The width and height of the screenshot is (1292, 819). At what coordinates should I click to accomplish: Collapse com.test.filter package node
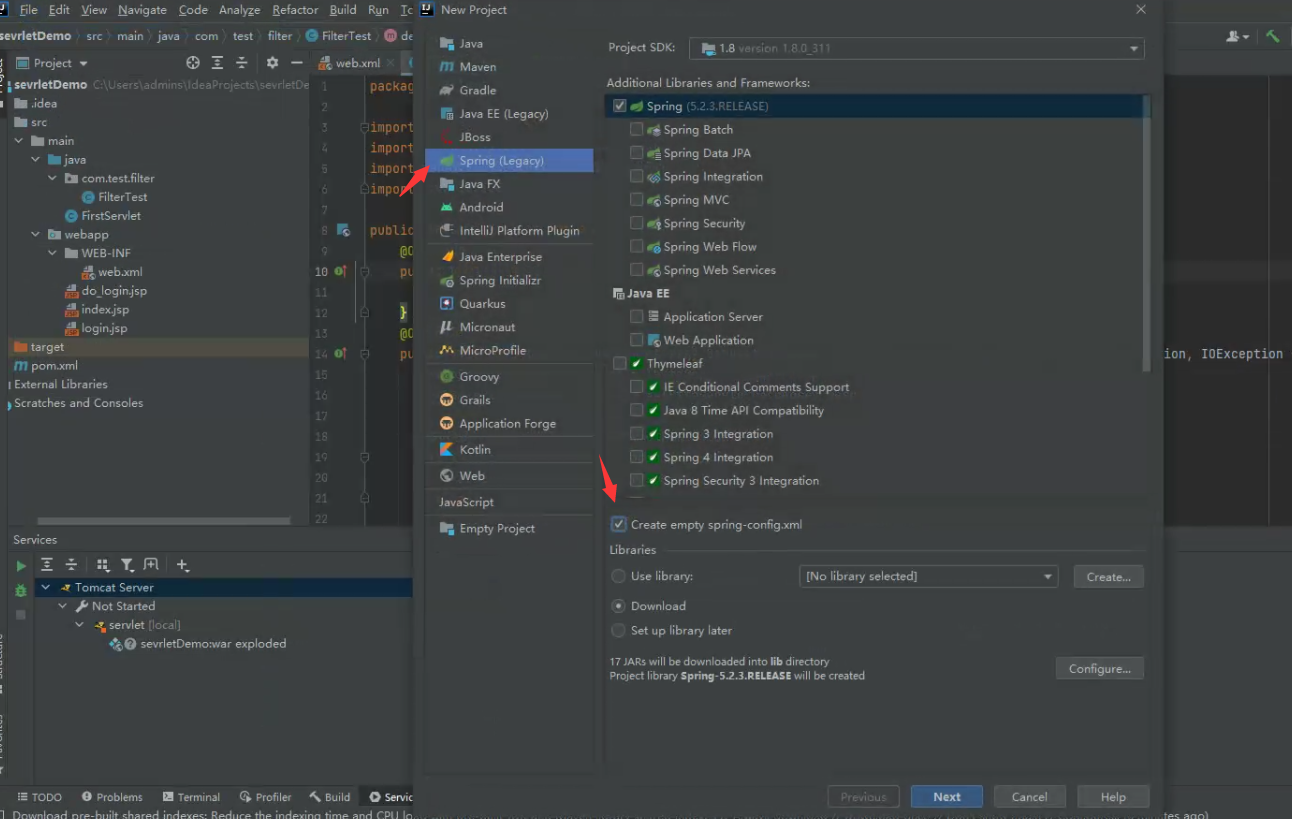pyautogui.click(x=53, y=178)
